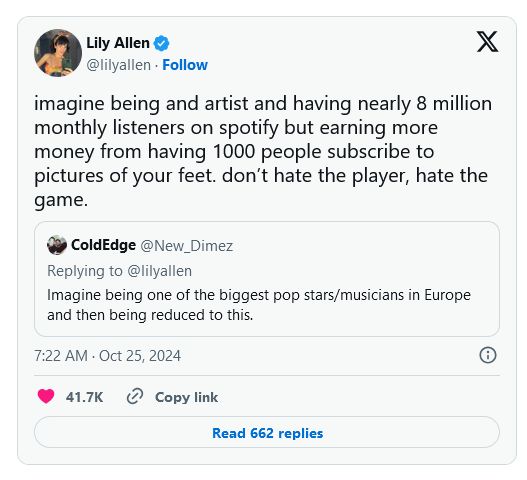Viewport: 527px width, 480px height.
Task: Open the 7:22 AM Oct 25, 2024 timestamp
Action: pos(107,356)
